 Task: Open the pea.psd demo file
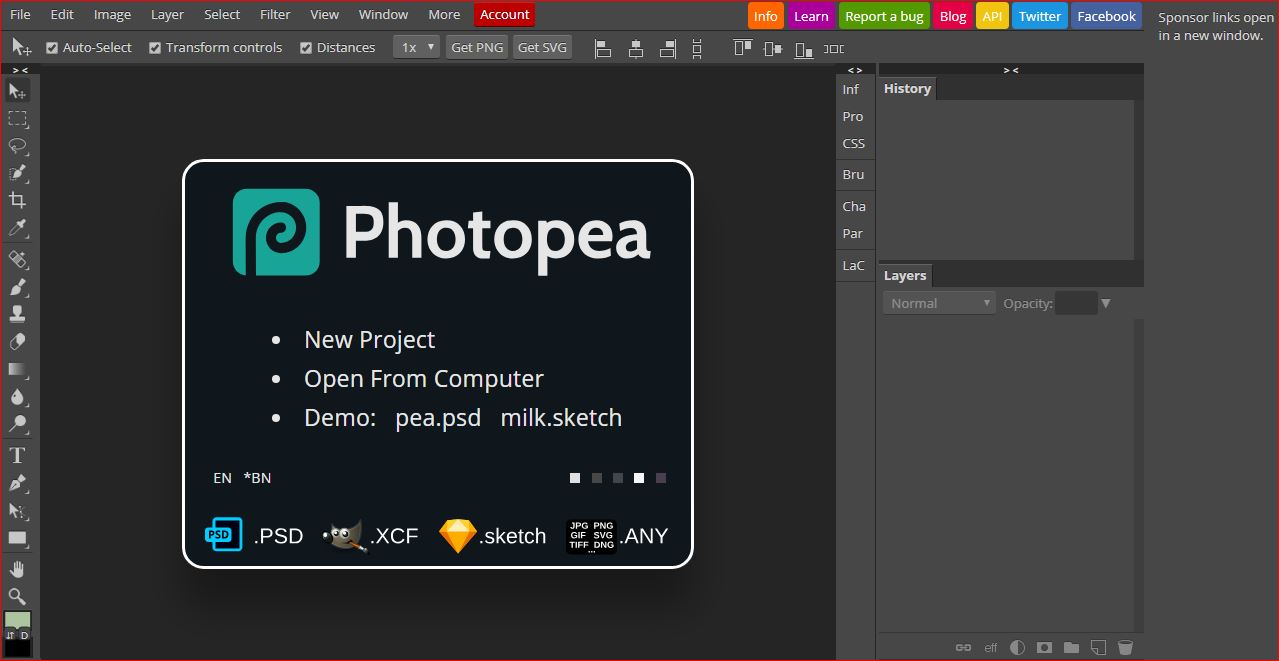437,418
